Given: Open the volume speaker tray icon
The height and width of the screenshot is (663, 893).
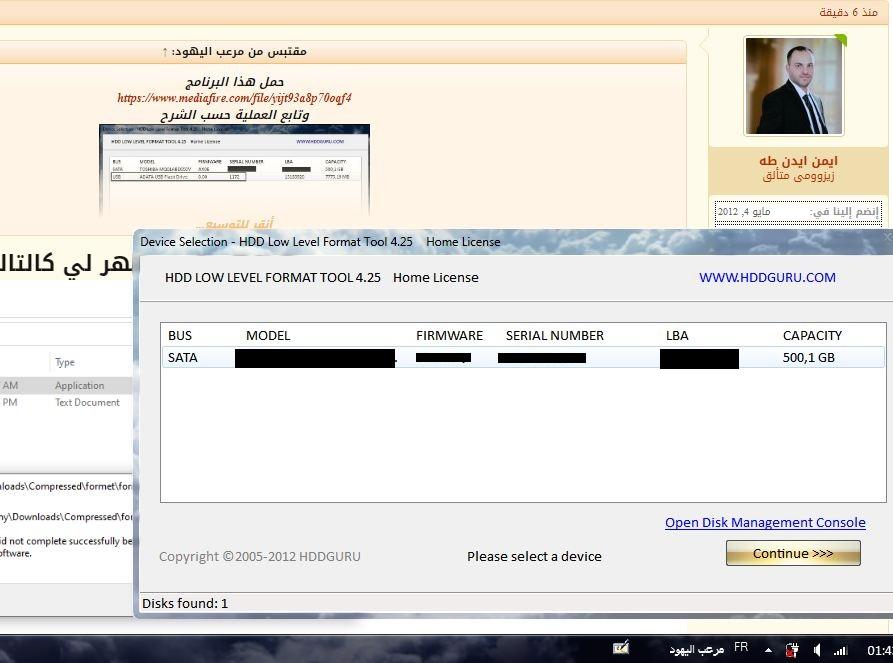Looking at the screenshot, I should [817, 649].
